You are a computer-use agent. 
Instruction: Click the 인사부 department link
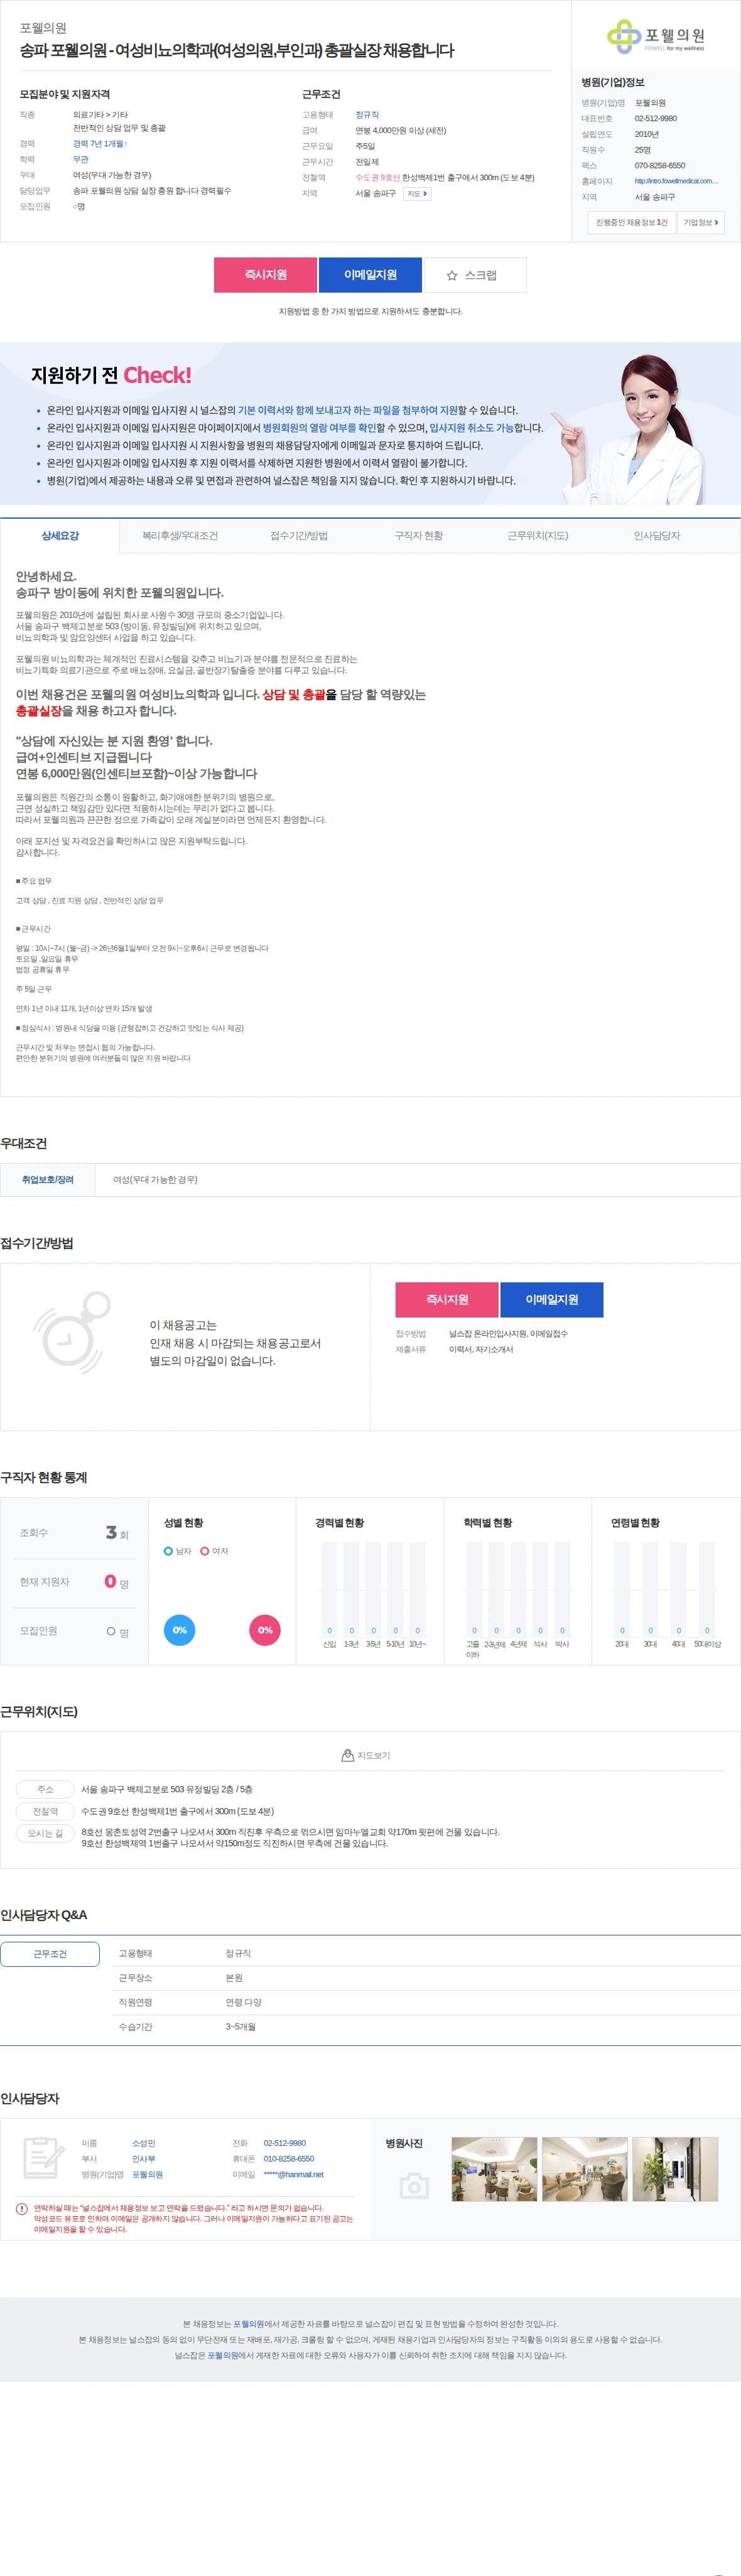point(144,2159)
